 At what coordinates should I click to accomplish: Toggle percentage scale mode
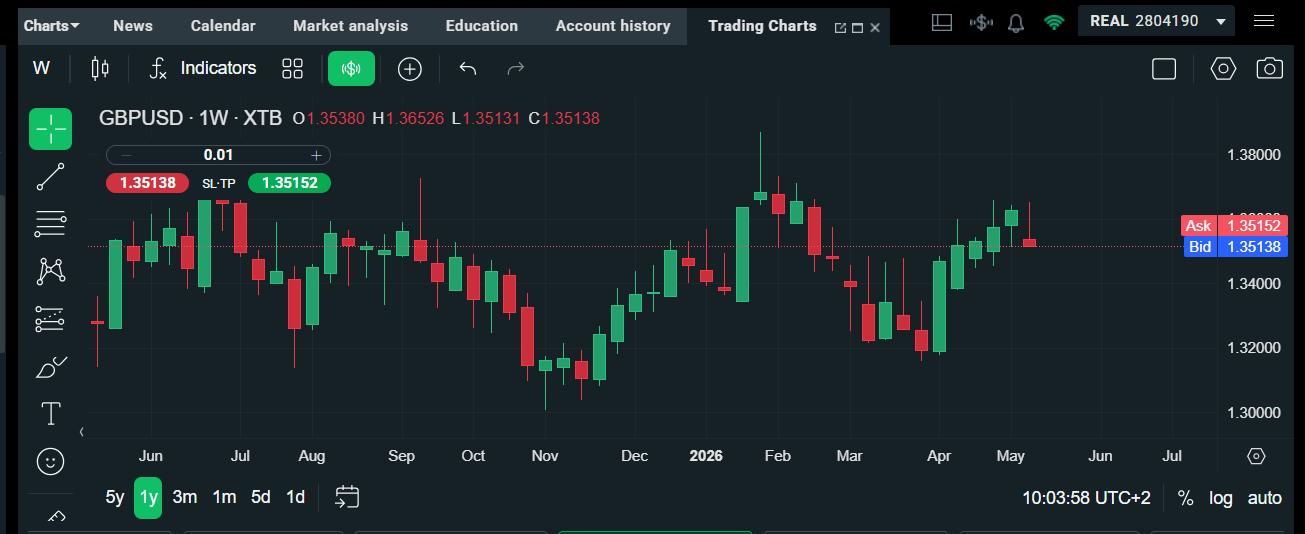tap(1185, 497)
